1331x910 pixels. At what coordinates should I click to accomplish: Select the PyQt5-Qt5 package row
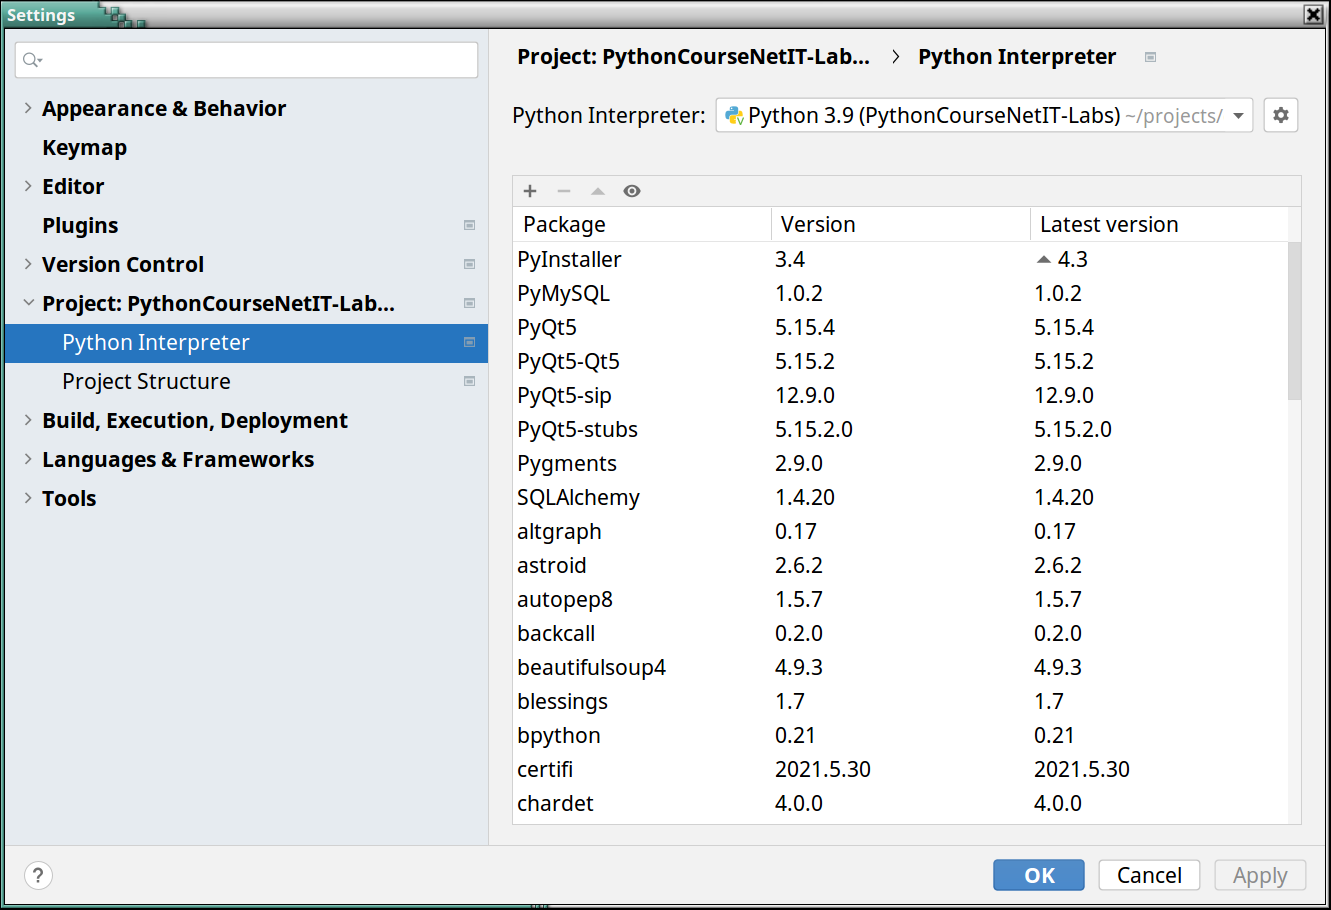click(901, 361)
